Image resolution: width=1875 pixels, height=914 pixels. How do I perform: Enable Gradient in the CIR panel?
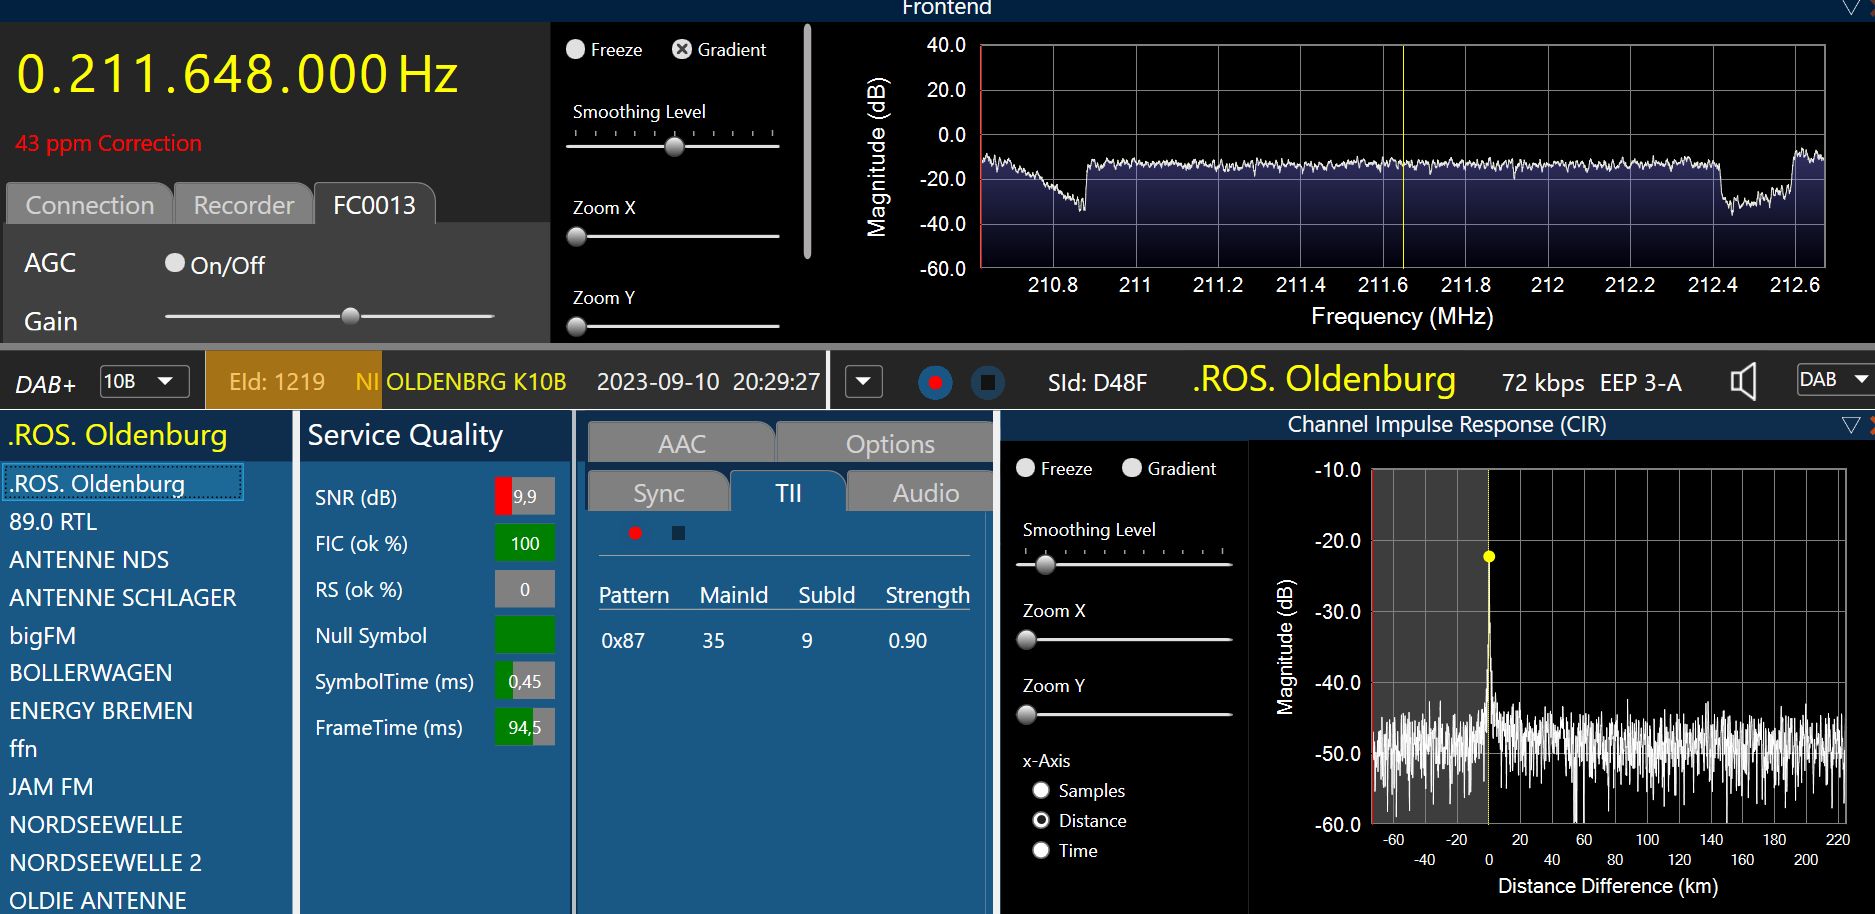pos(1132,468)
